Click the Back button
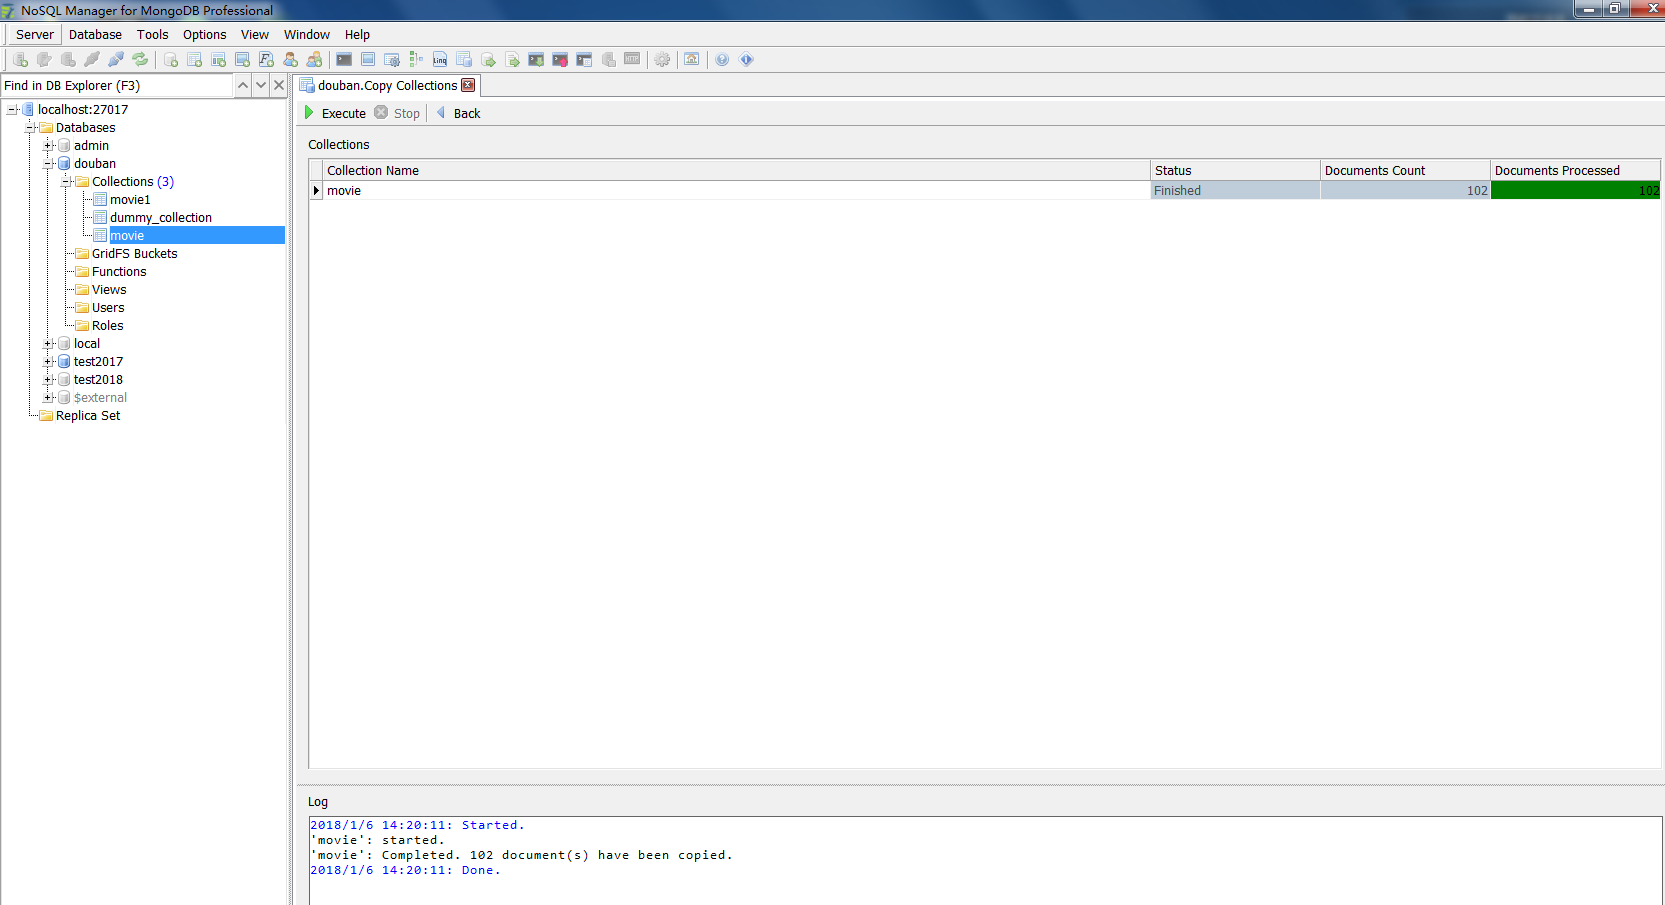 (x=459, y=113)
